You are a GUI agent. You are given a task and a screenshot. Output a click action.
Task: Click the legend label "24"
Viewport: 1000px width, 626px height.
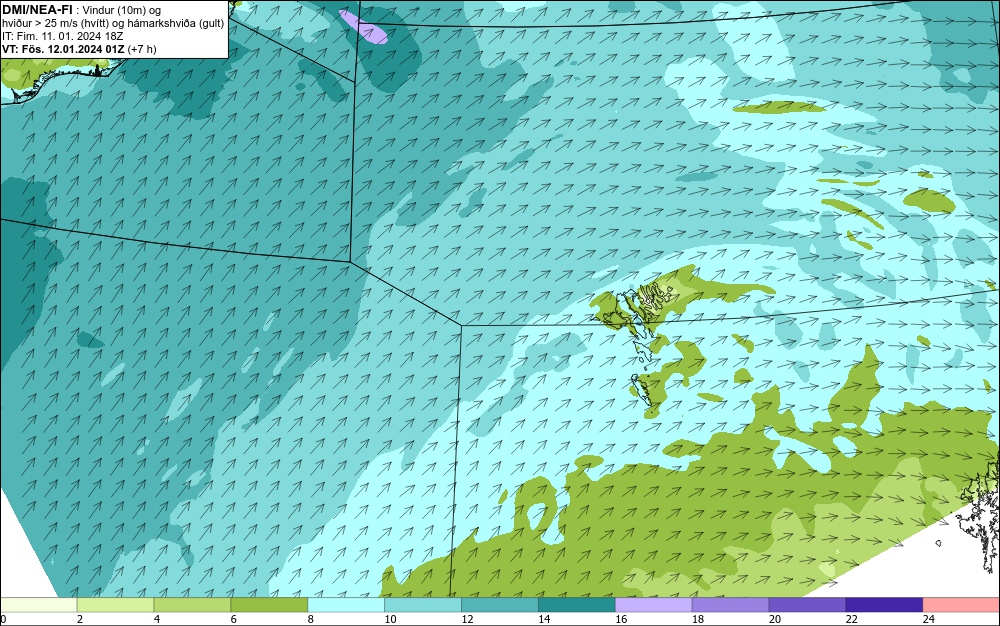point(929,619)
